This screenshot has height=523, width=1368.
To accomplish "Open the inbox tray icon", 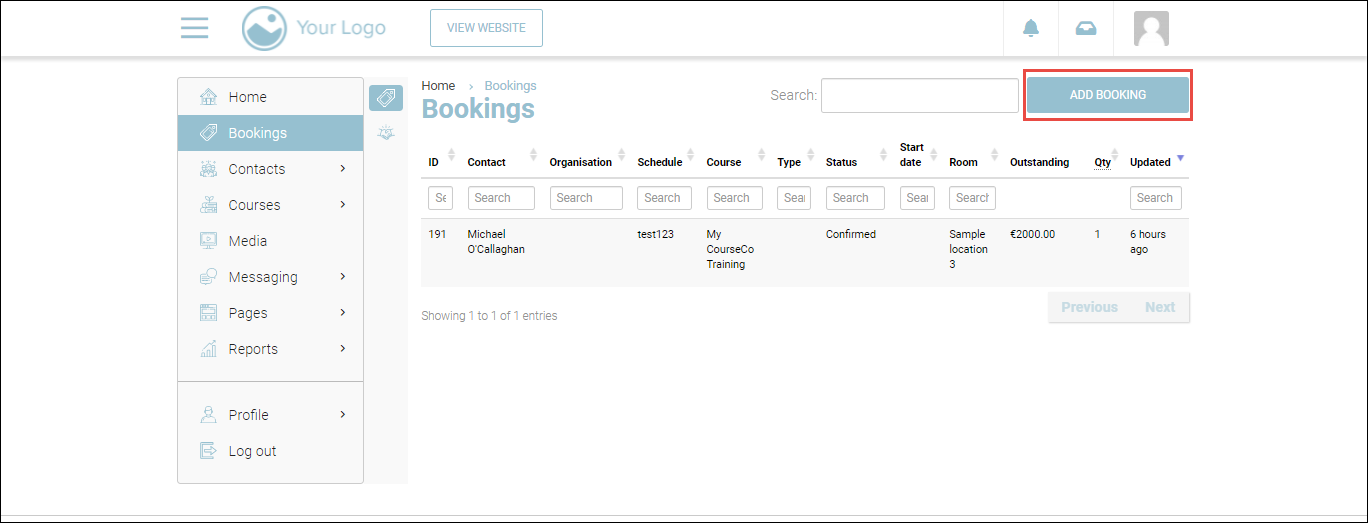I will (x=1085, y=28).
